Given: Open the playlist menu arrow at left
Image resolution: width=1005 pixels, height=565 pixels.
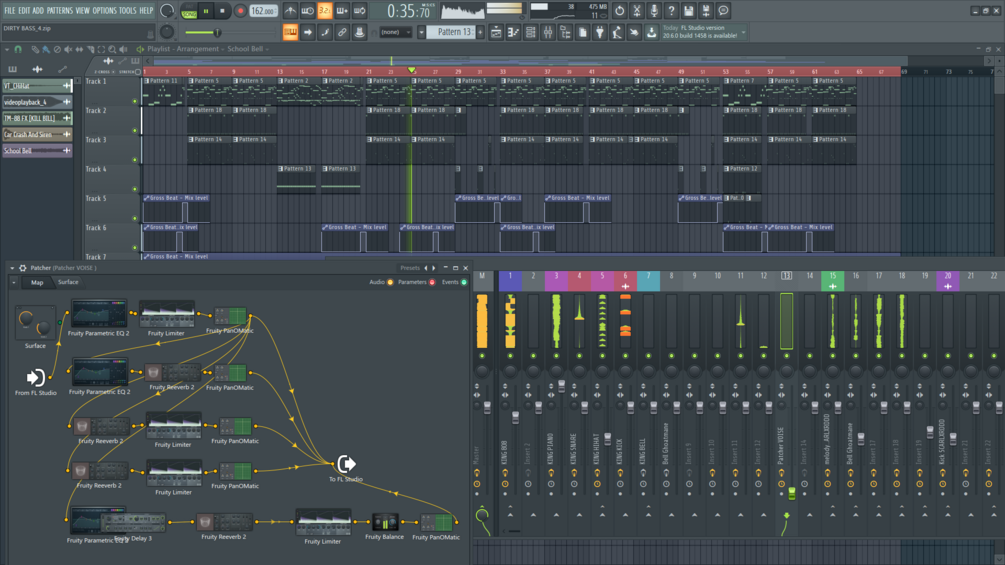Looking at the screenshot, I should 6,49.
